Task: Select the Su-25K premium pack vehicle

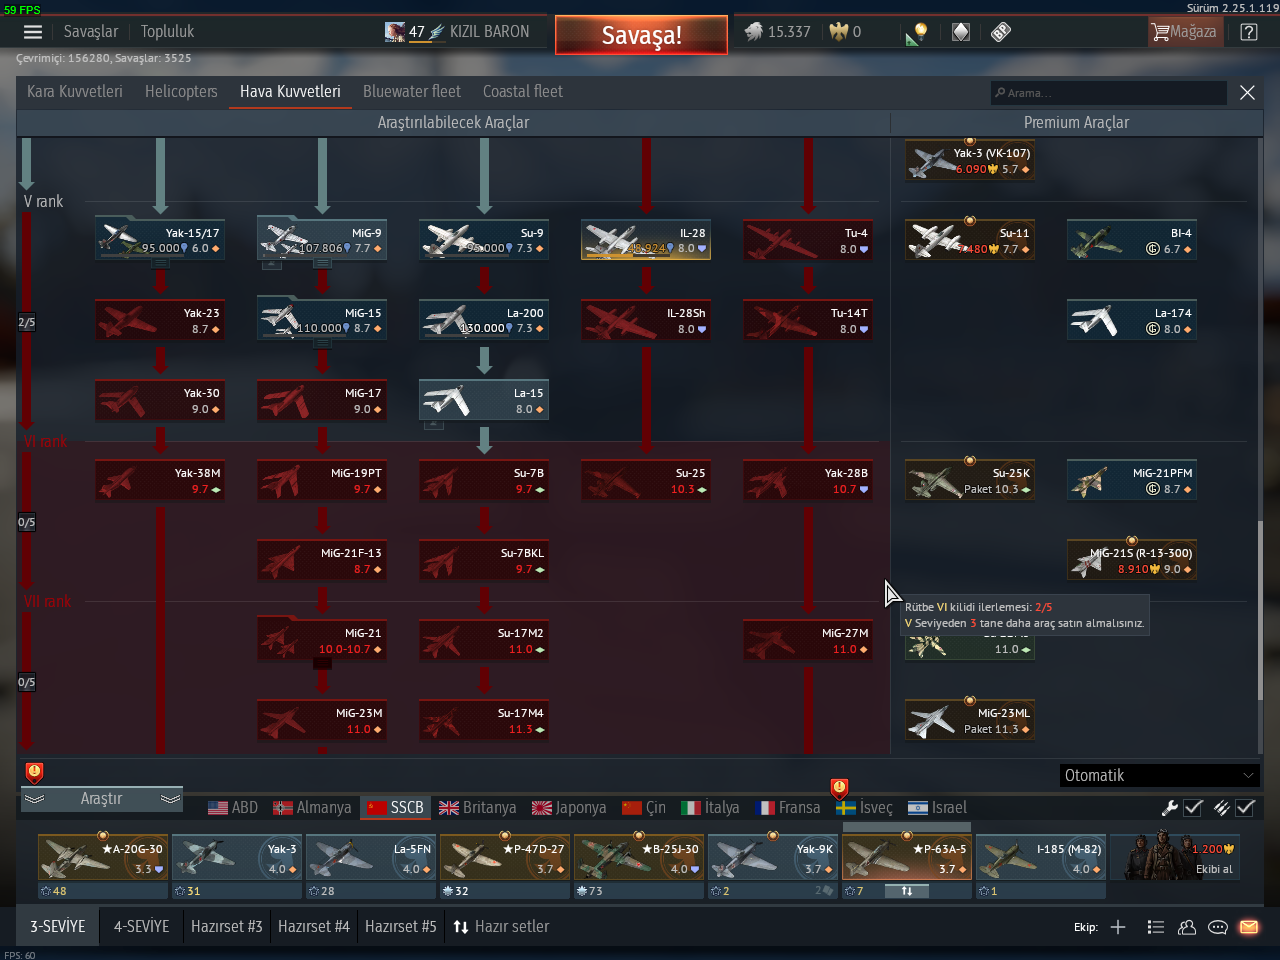Action: (x=970, y=480)
